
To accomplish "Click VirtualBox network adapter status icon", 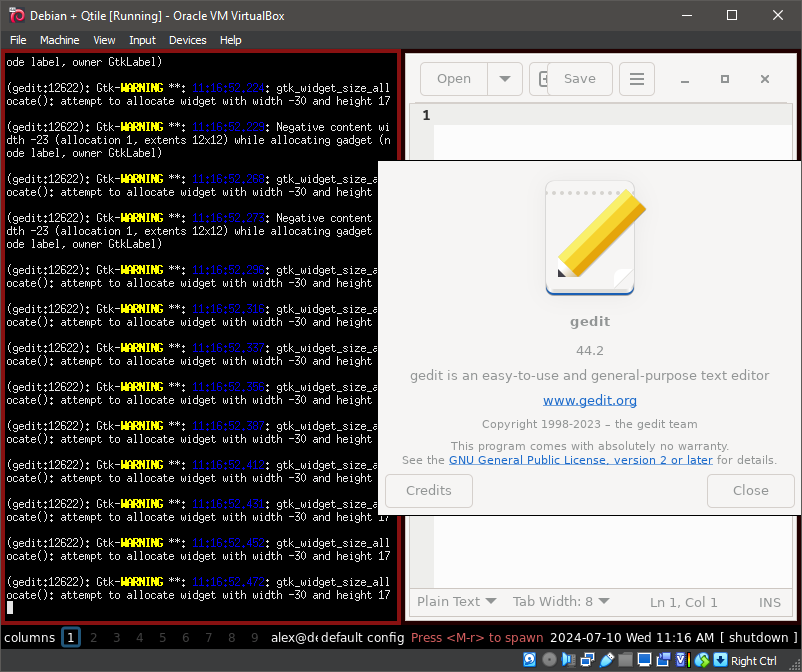I will pyautogui.click(x=589, y=660).
